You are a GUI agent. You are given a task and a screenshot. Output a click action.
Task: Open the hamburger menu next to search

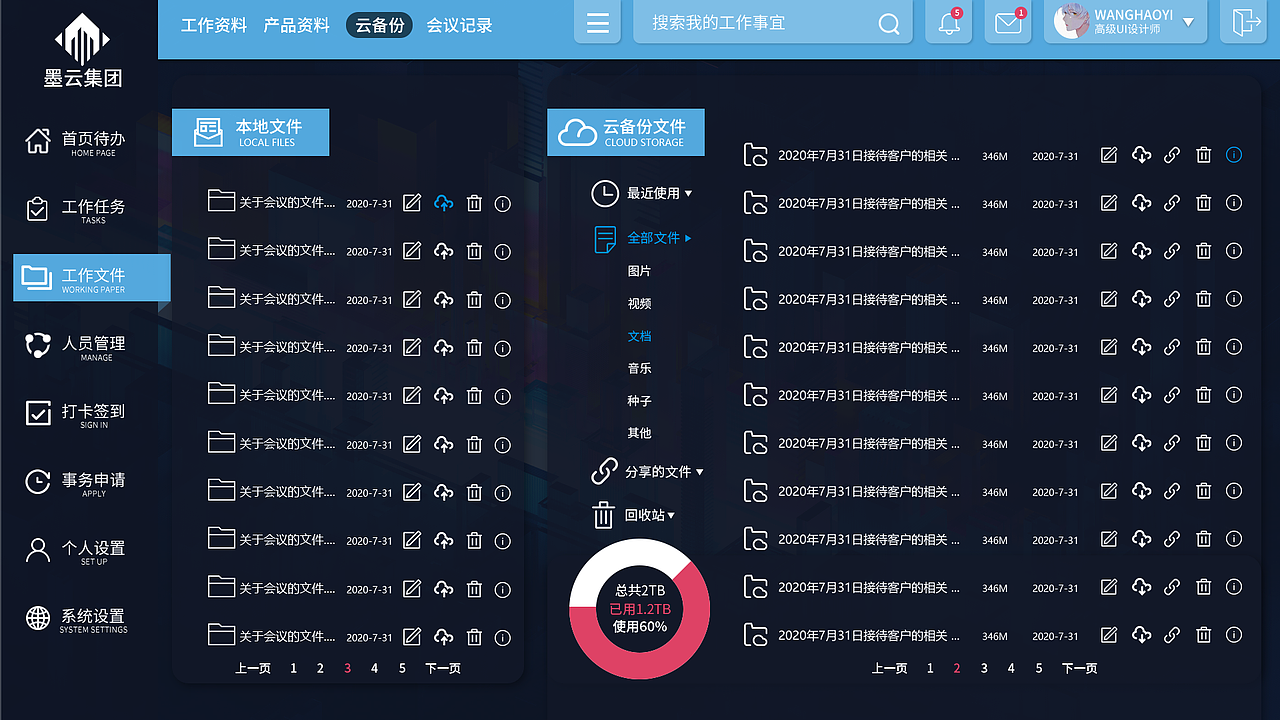click(597, 22)
